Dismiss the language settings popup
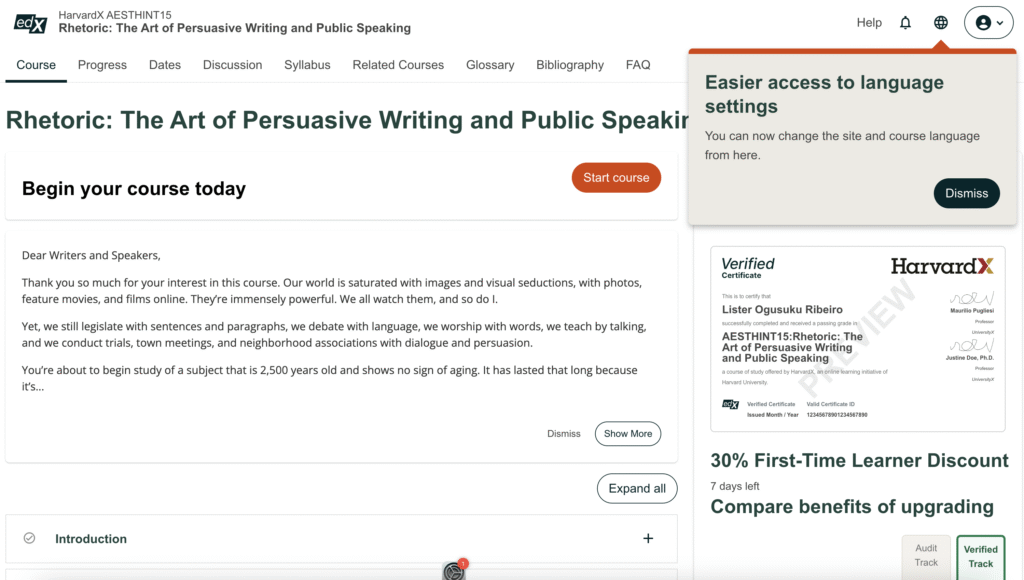This screenshot has width=1024, height=580. [967, 193]
